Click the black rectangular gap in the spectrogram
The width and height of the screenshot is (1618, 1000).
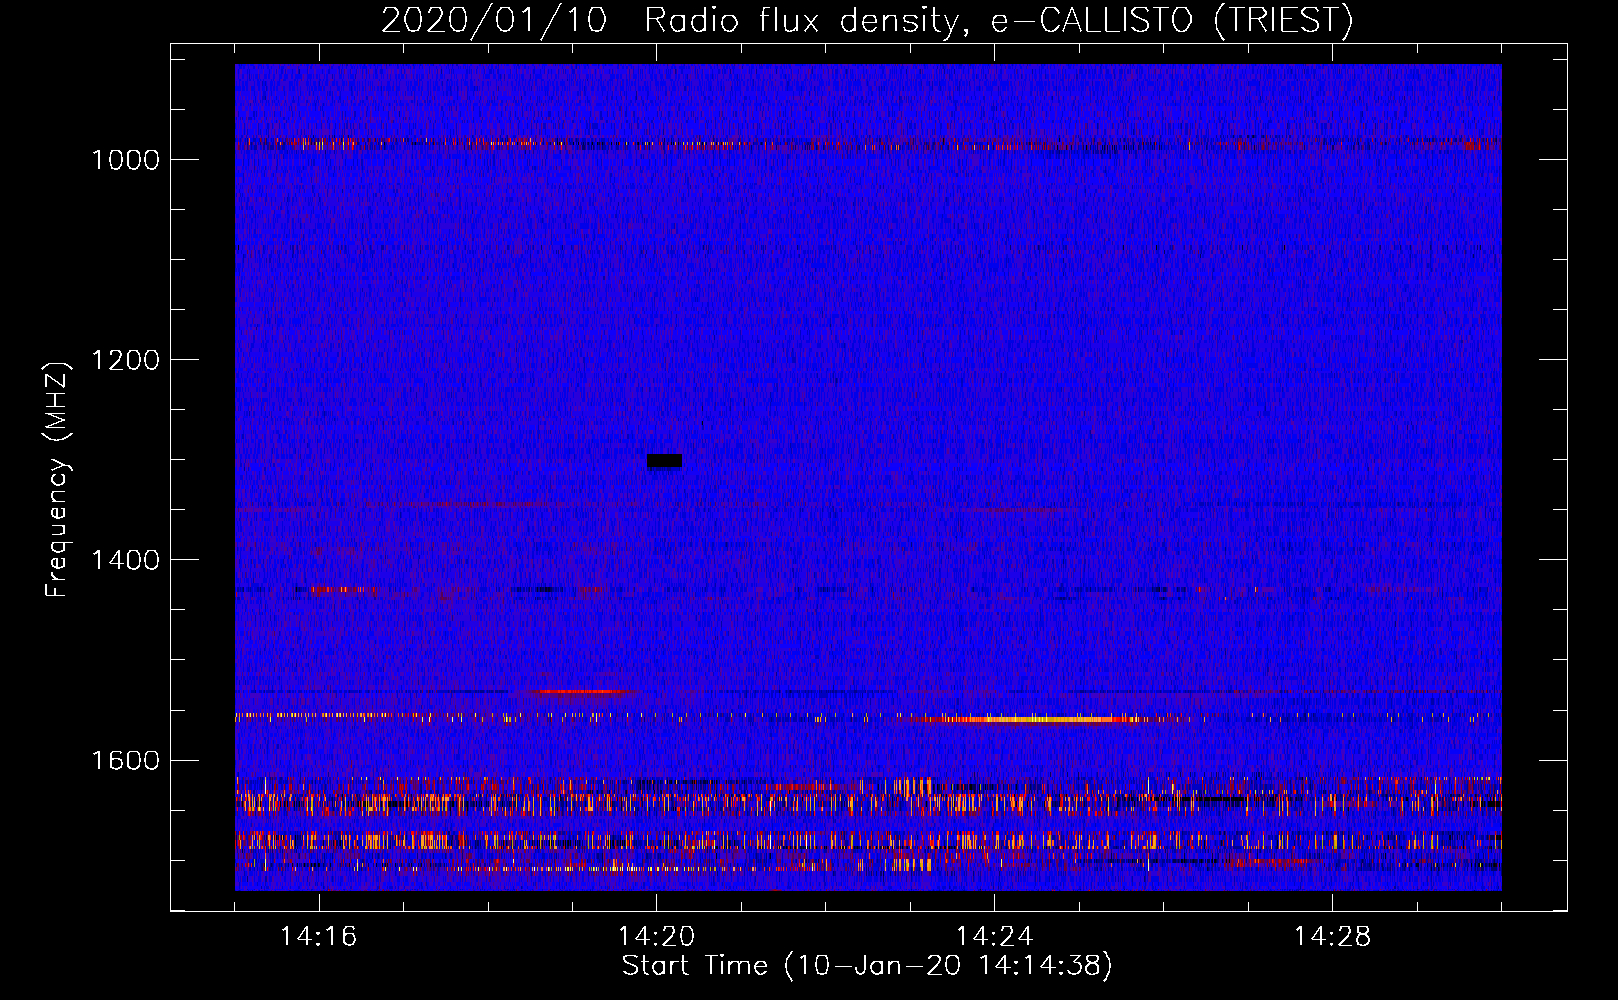point(665,461)
